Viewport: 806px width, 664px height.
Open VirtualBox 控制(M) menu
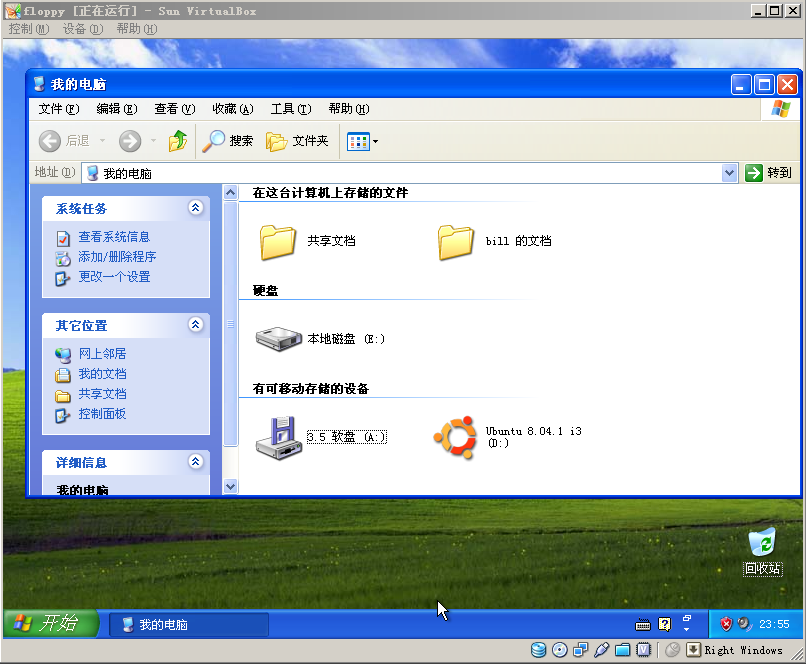pos(29,29)
